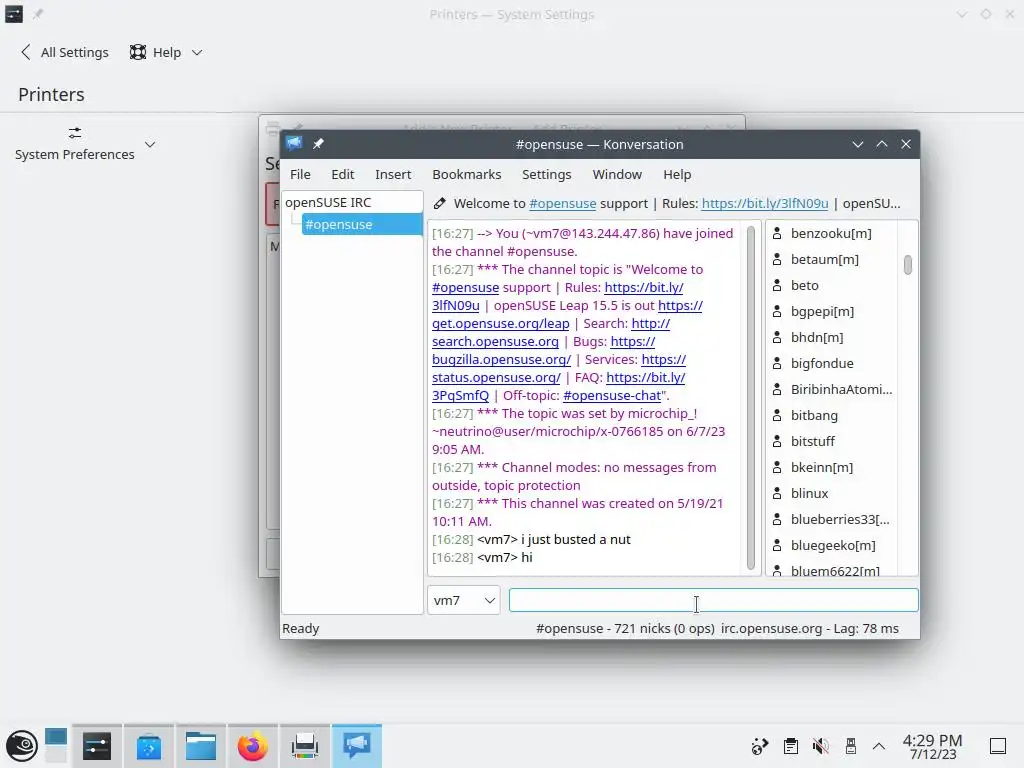Expand the System Preferences chevron arrow
The height and width of the screenshot is (768, 1024).
click(150, 144)
